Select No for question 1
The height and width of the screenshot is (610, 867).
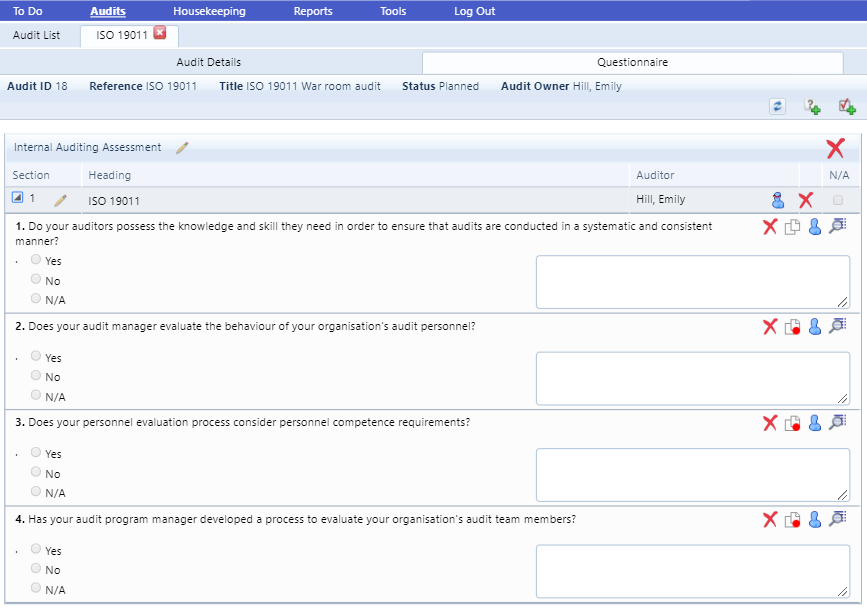click(x=36, y=279)
